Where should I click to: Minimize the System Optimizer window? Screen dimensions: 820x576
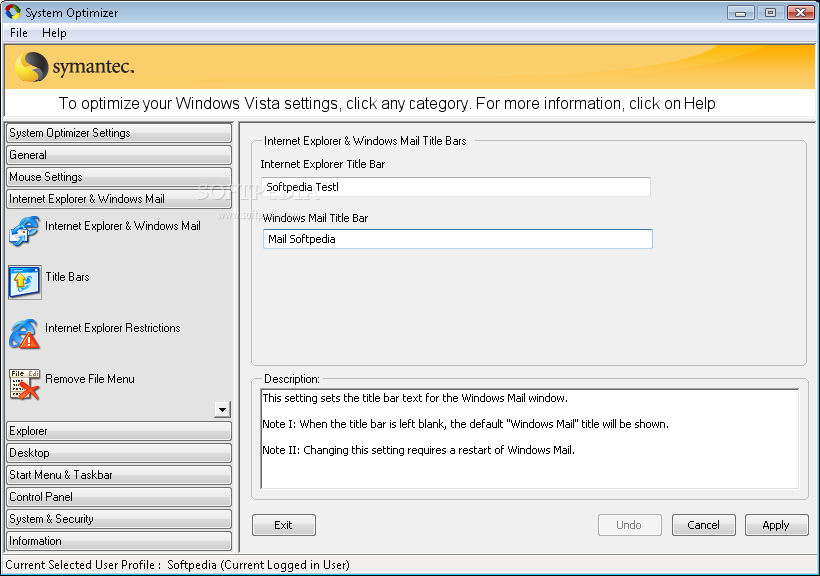pos(741,13)
